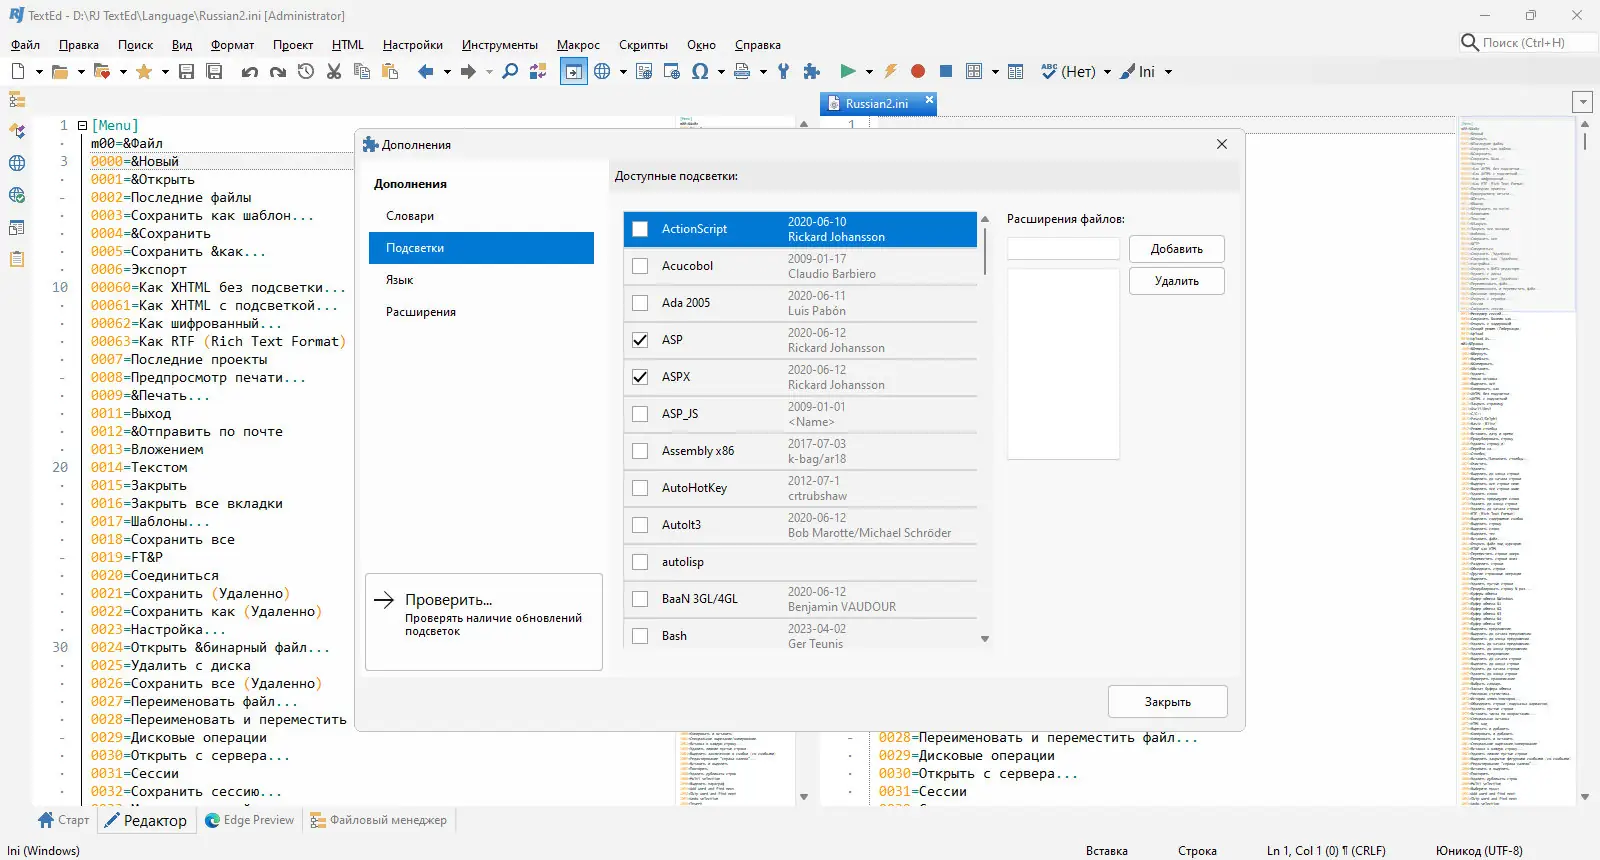Click the Удалить button

coord(1177,281)
